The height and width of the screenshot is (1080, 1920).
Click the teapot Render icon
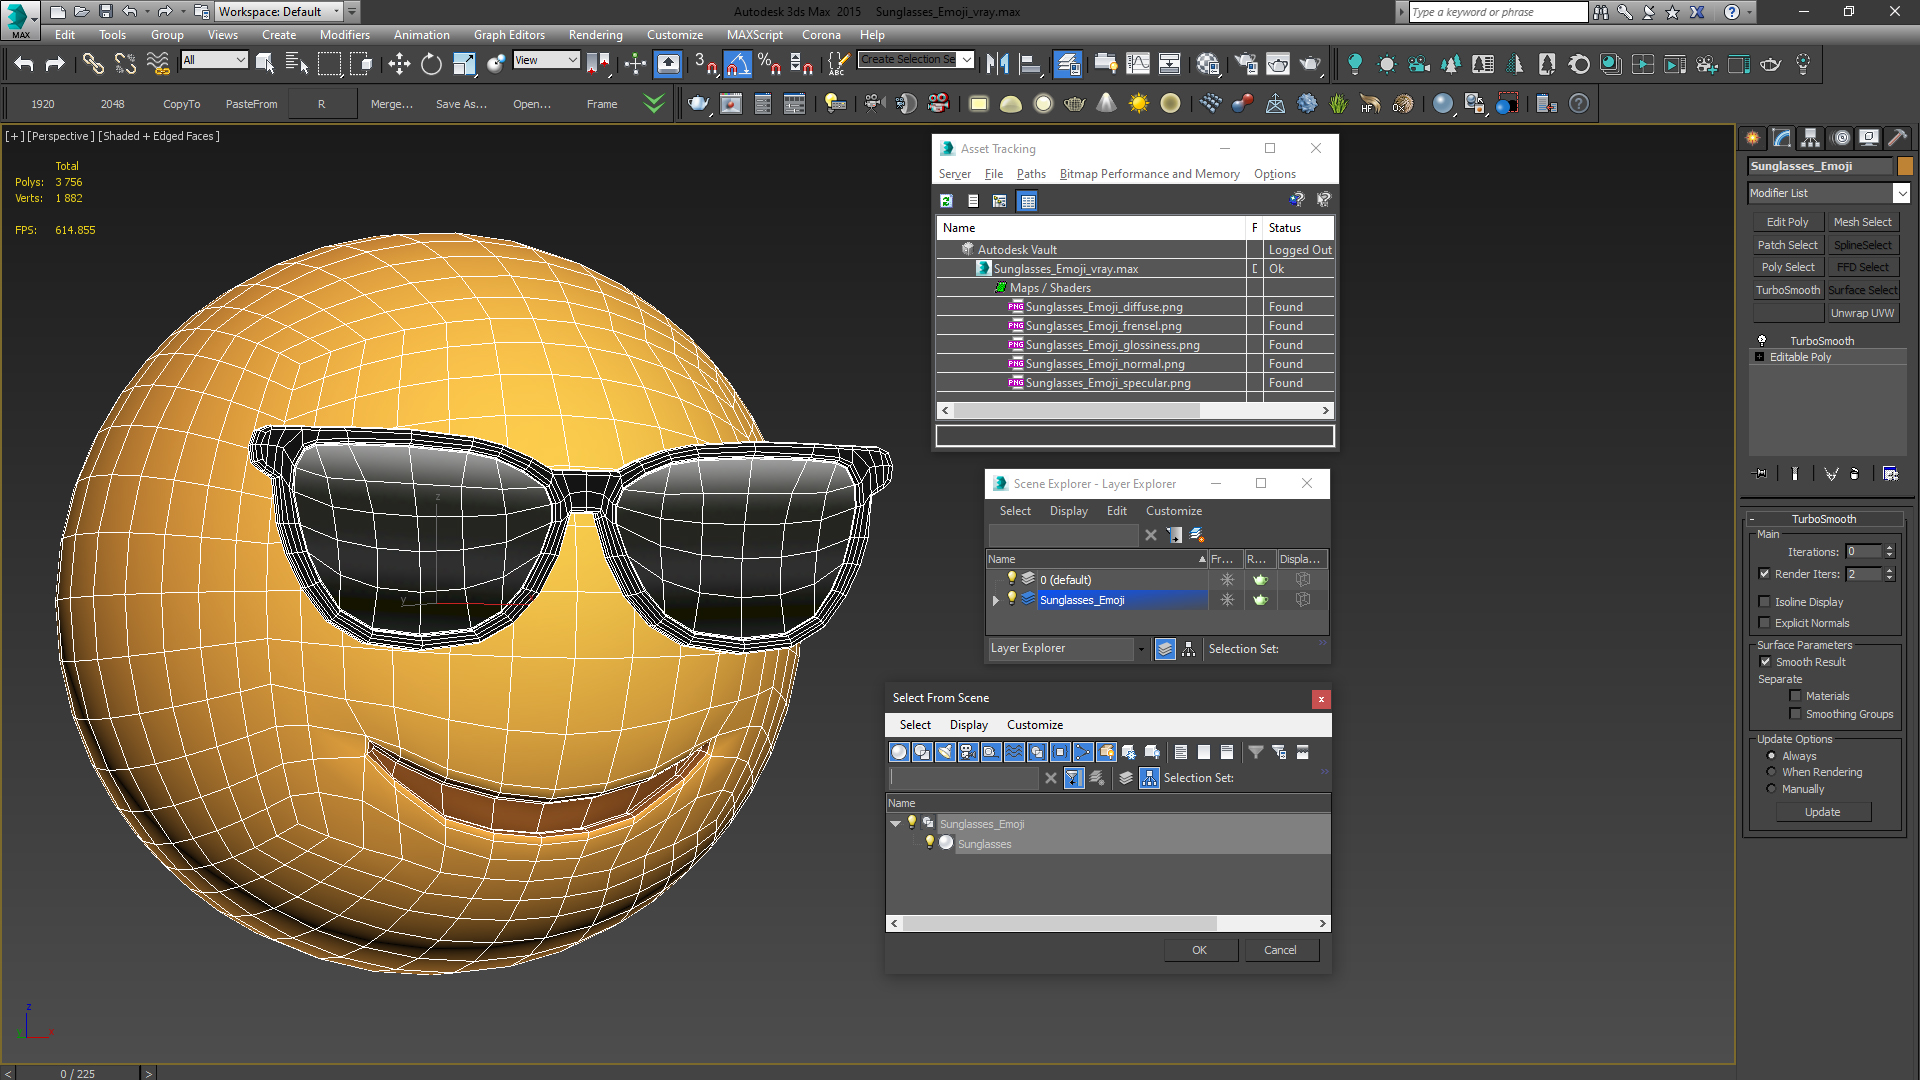click(1309, 64)
